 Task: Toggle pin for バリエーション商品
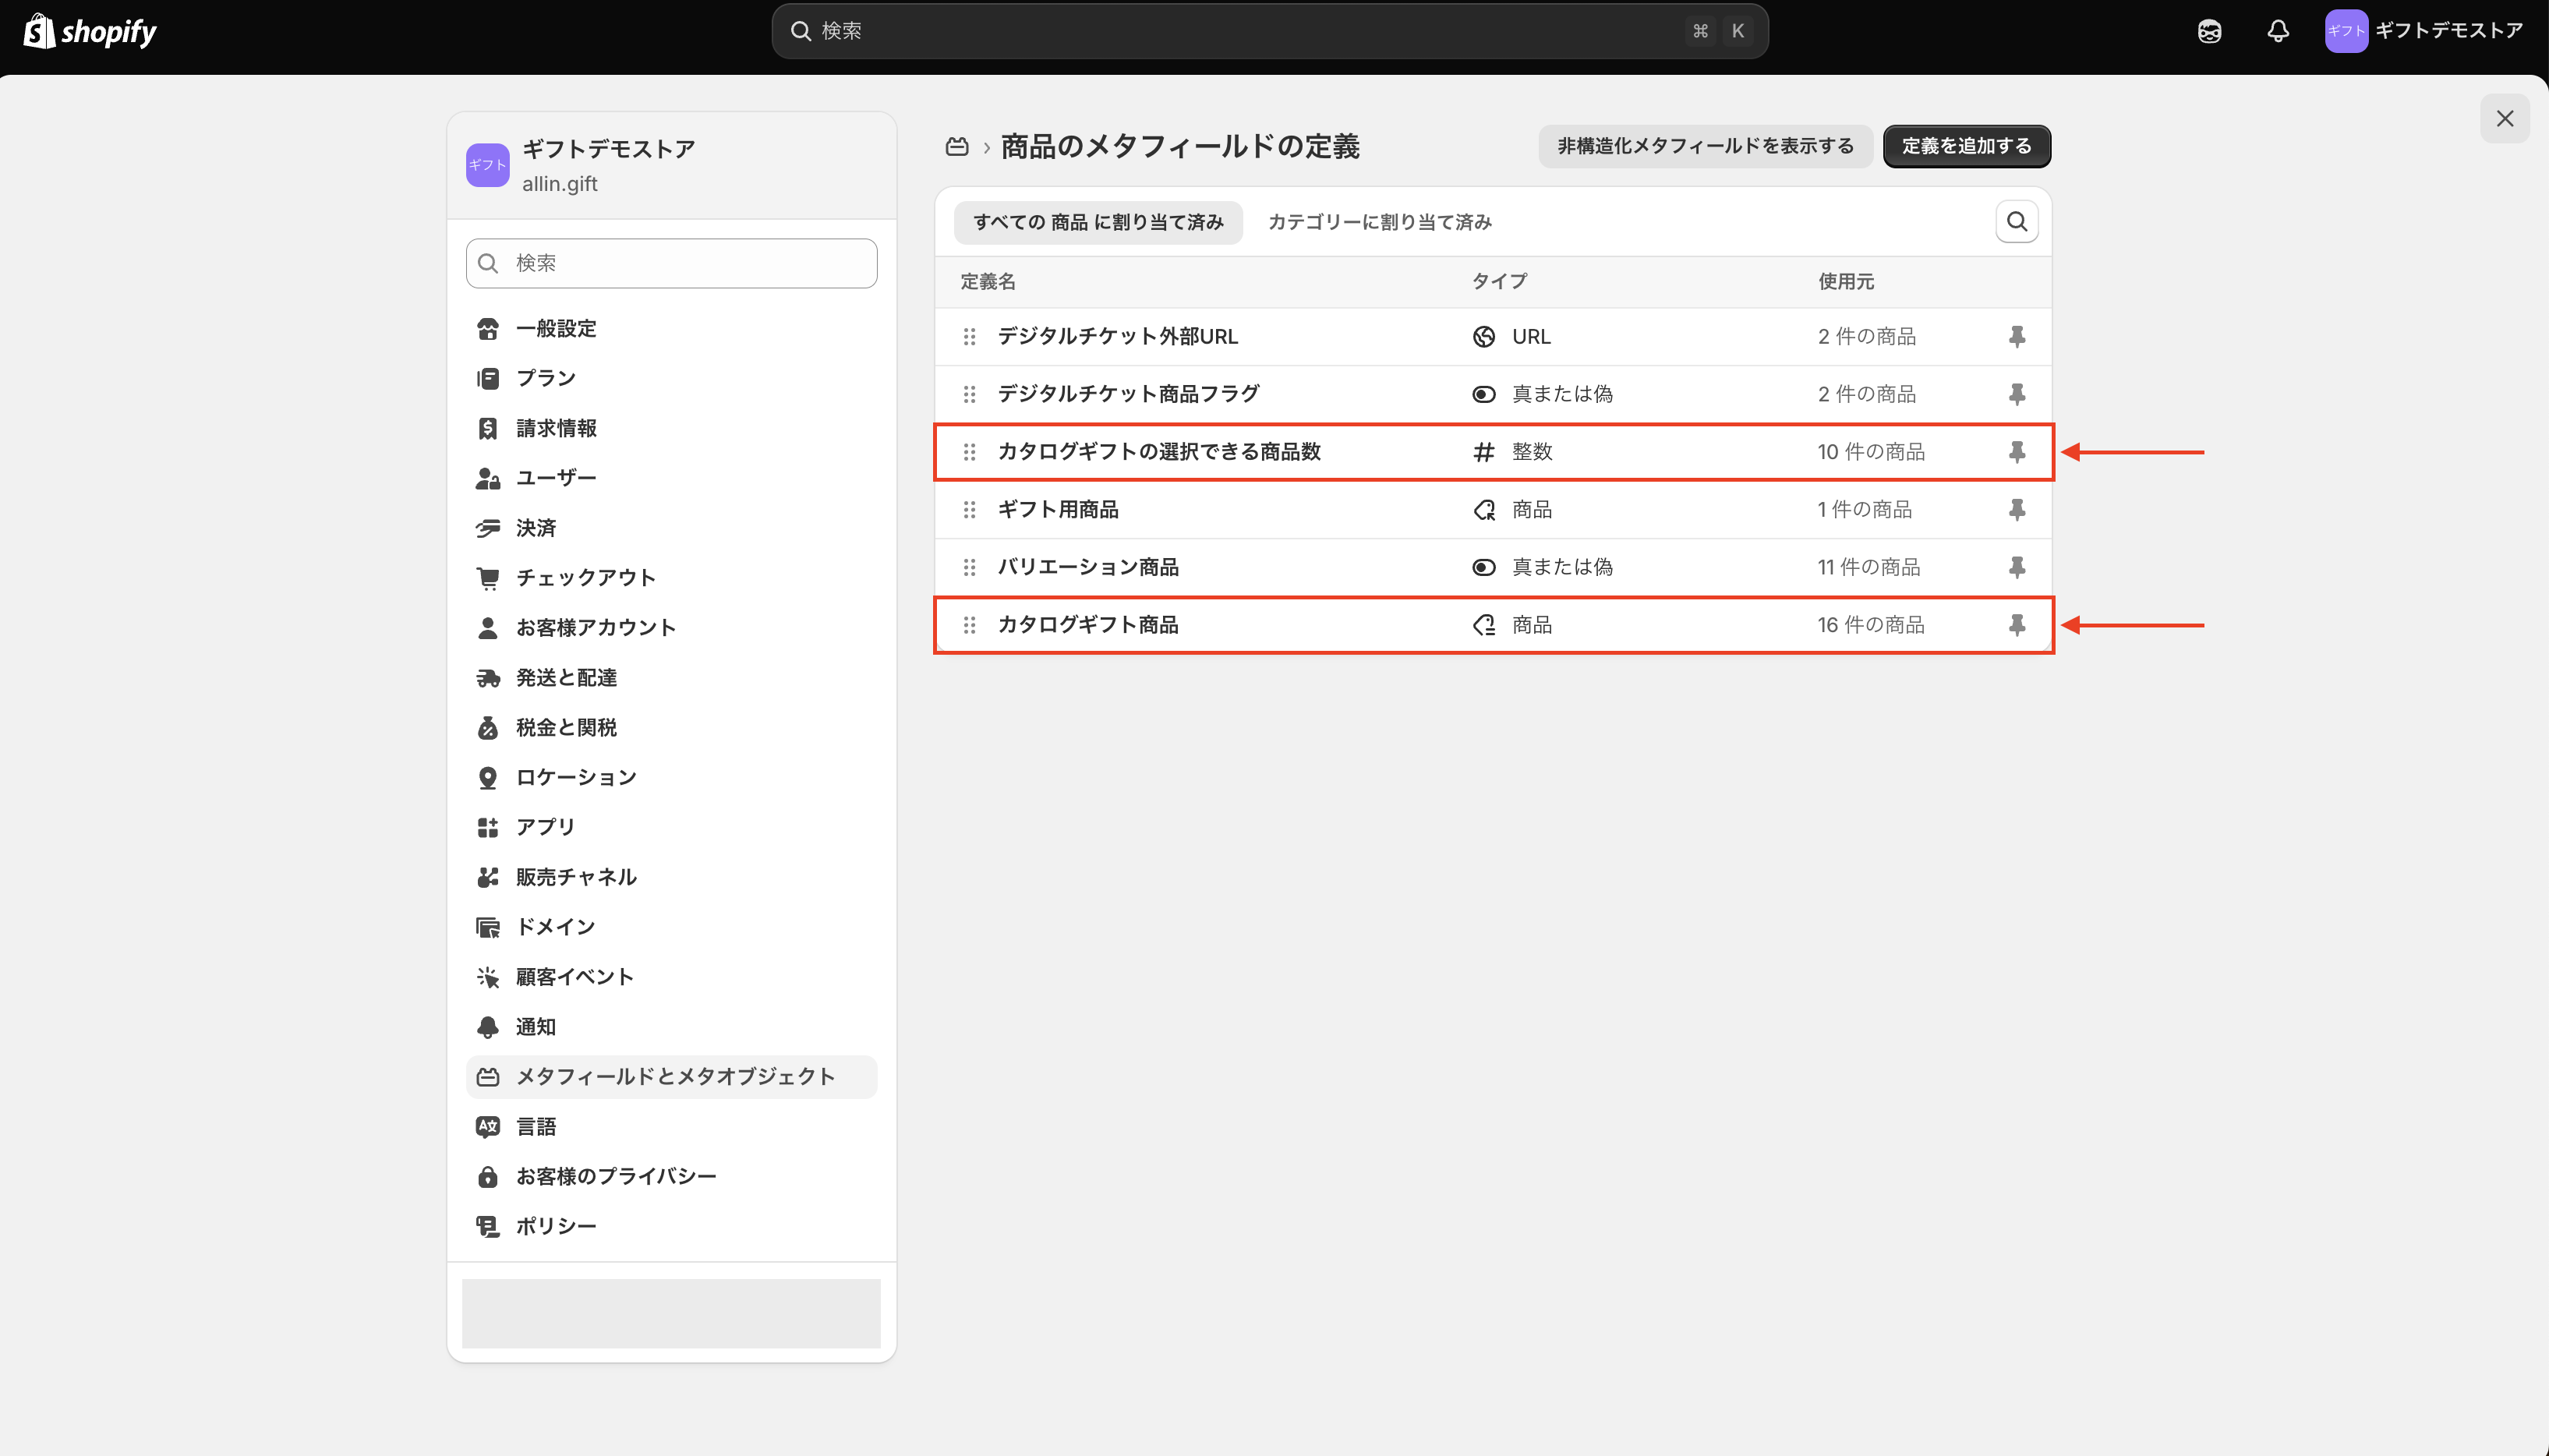tap(2016, 567)
